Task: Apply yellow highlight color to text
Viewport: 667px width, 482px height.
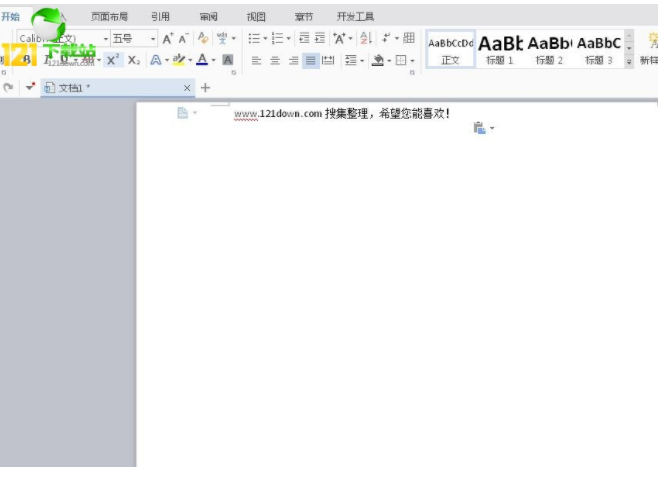Action: click(179, 60)
